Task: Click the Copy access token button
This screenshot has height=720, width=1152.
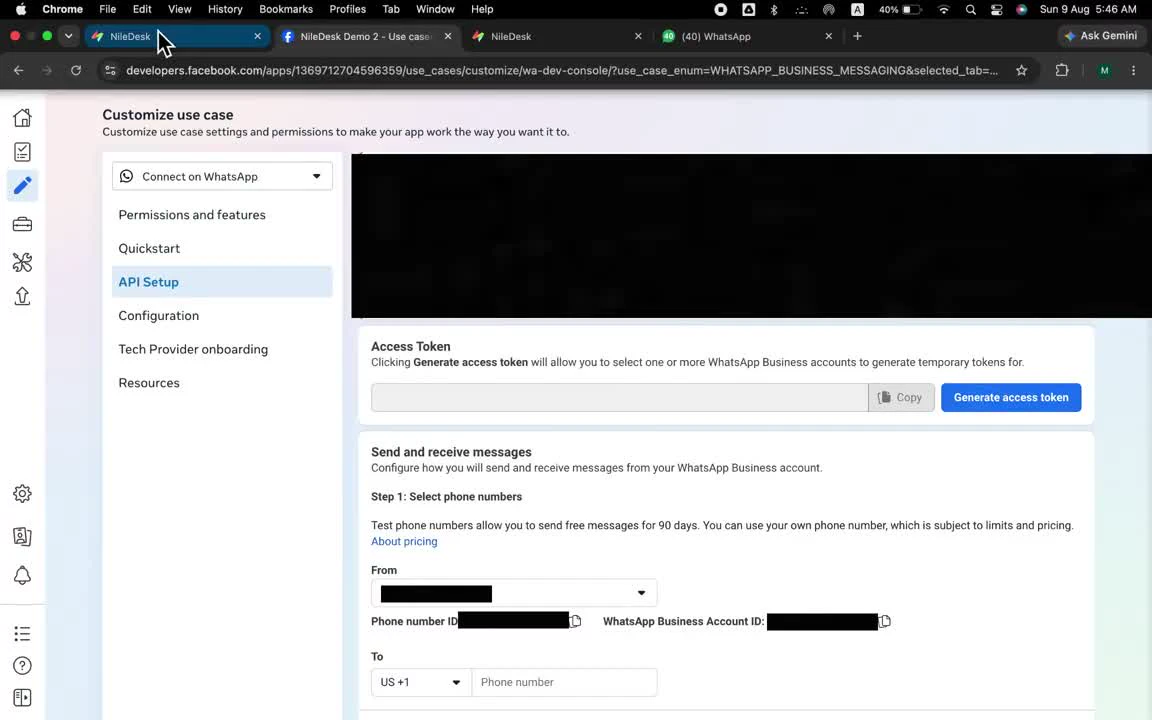Action: tap(901, 397)
